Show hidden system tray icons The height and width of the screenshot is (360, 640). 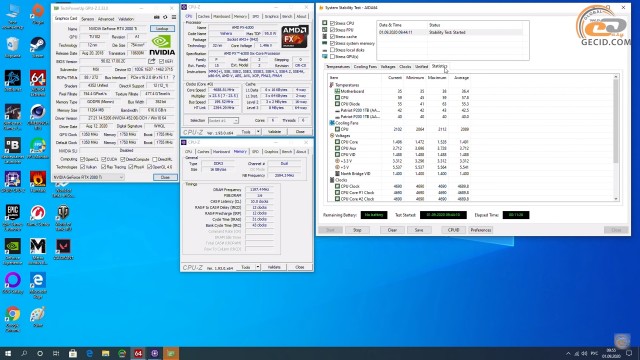[x=568, y=353]
